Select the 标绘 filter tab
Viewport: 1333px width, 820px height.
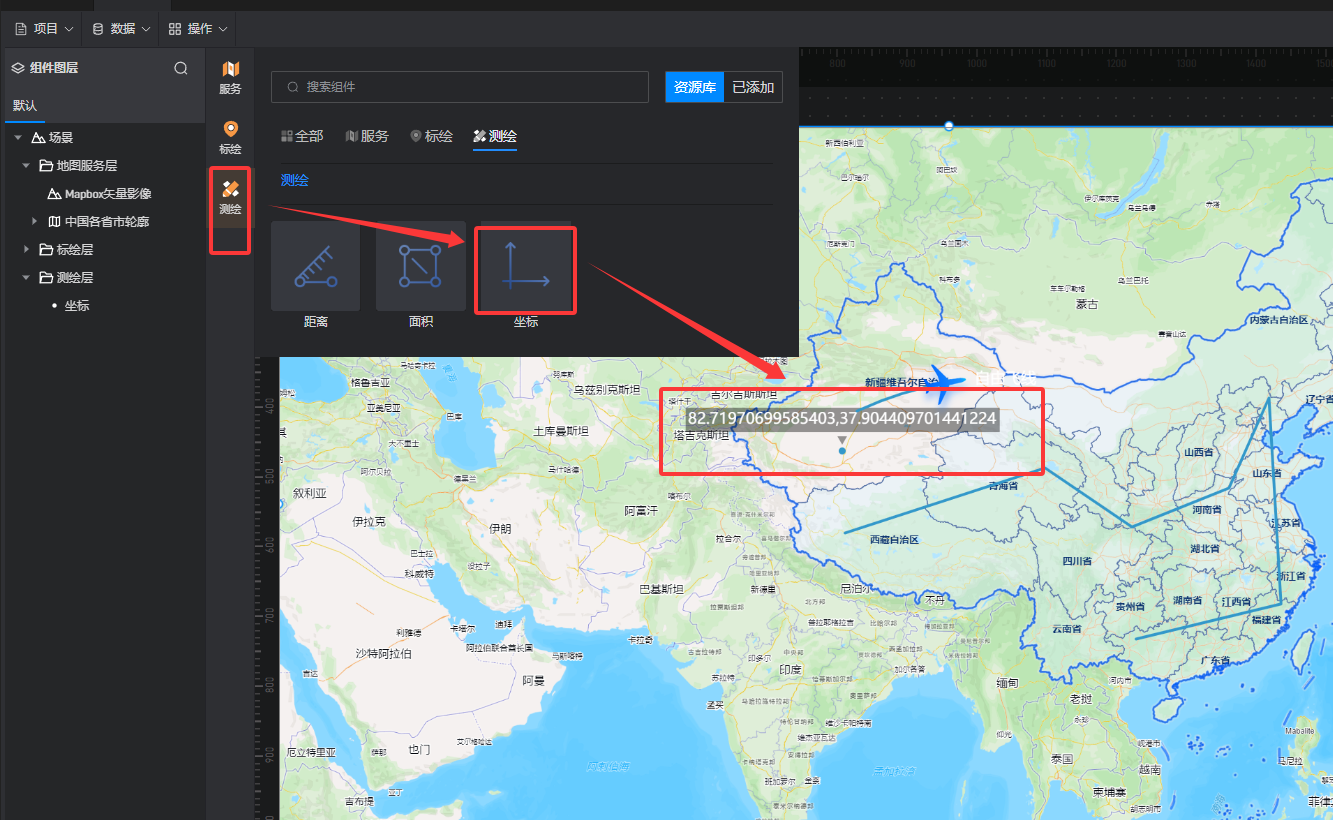(x=431, y=136)
